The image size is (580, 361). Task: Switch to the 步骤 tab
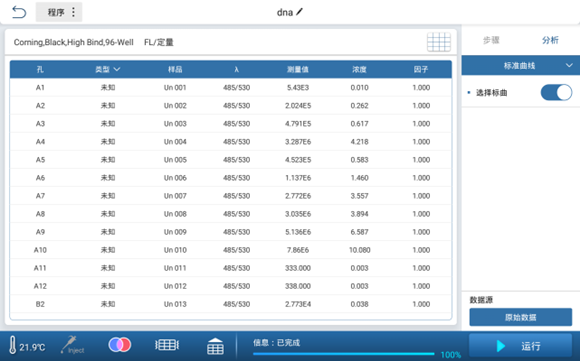491,40
